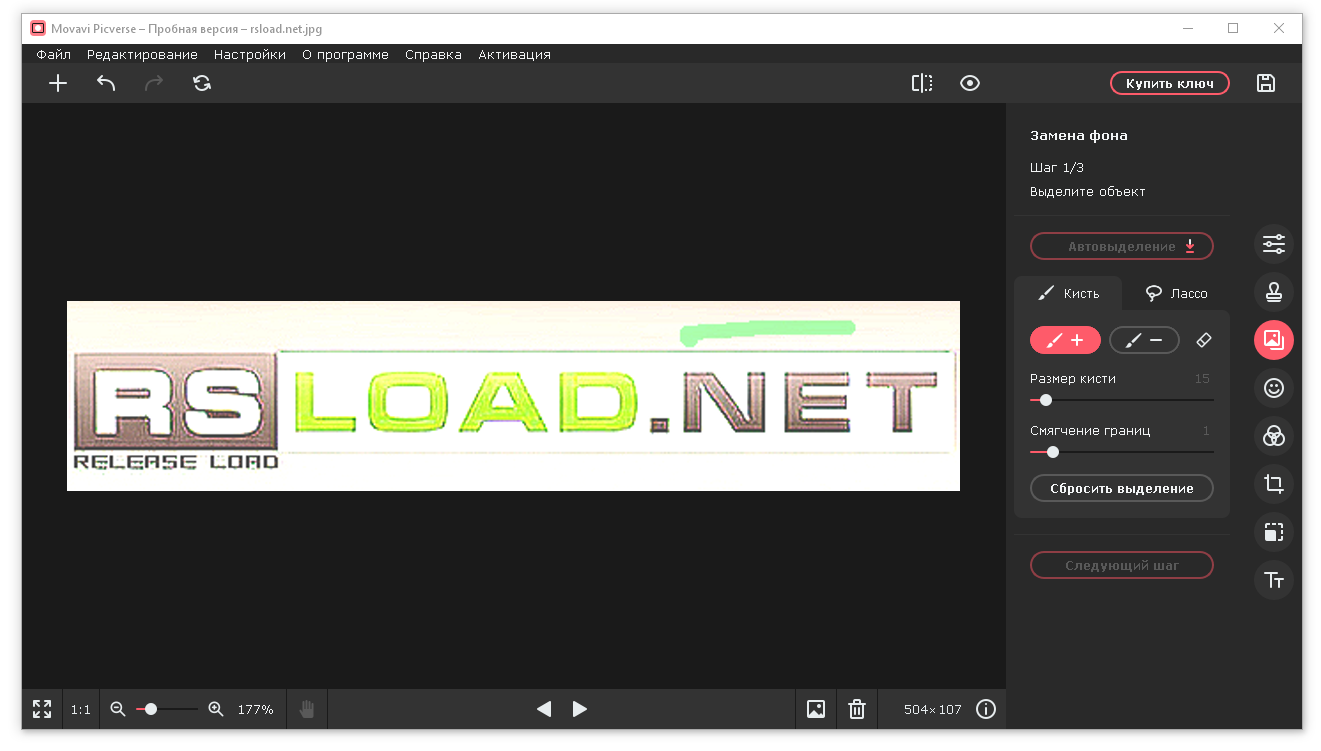Zoom in with the plus magnifier
This screenshot has width=1321, height=751.
coord(216,709)
